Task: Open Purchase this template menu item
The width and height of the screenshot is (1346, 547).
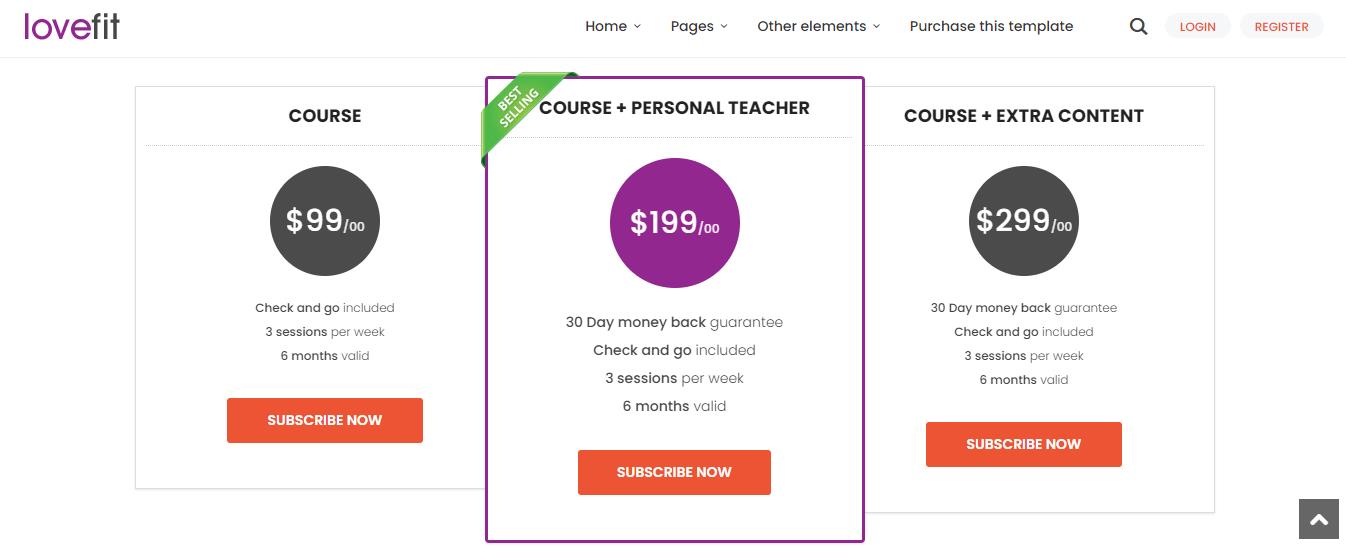Action: [991, 27]
